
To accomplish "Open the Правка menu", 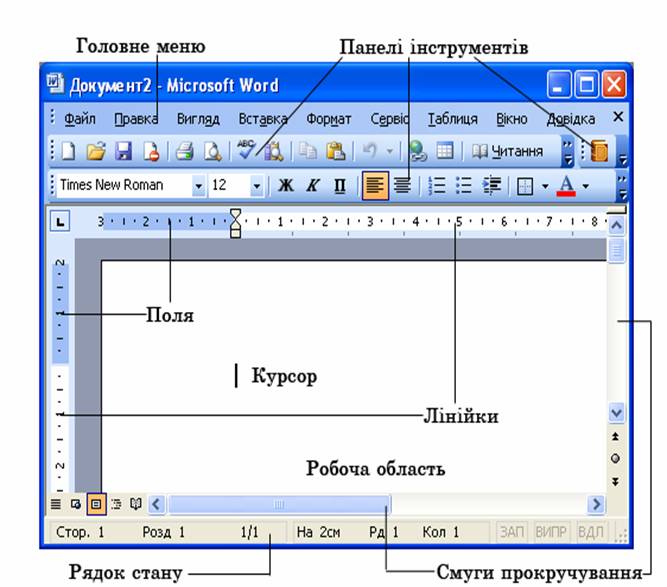I will (x=136, y=119).
